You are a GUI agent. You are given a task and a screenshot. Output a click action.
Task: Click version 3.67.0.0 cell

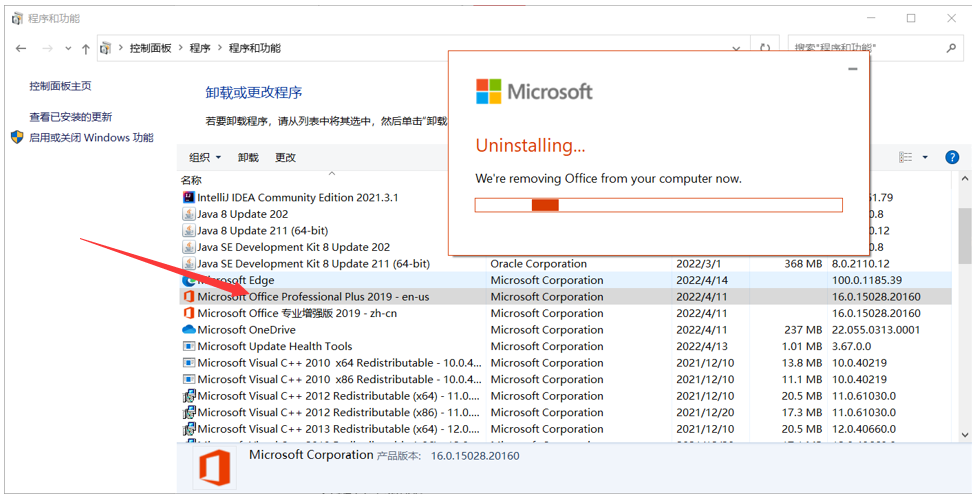point(851,346)
